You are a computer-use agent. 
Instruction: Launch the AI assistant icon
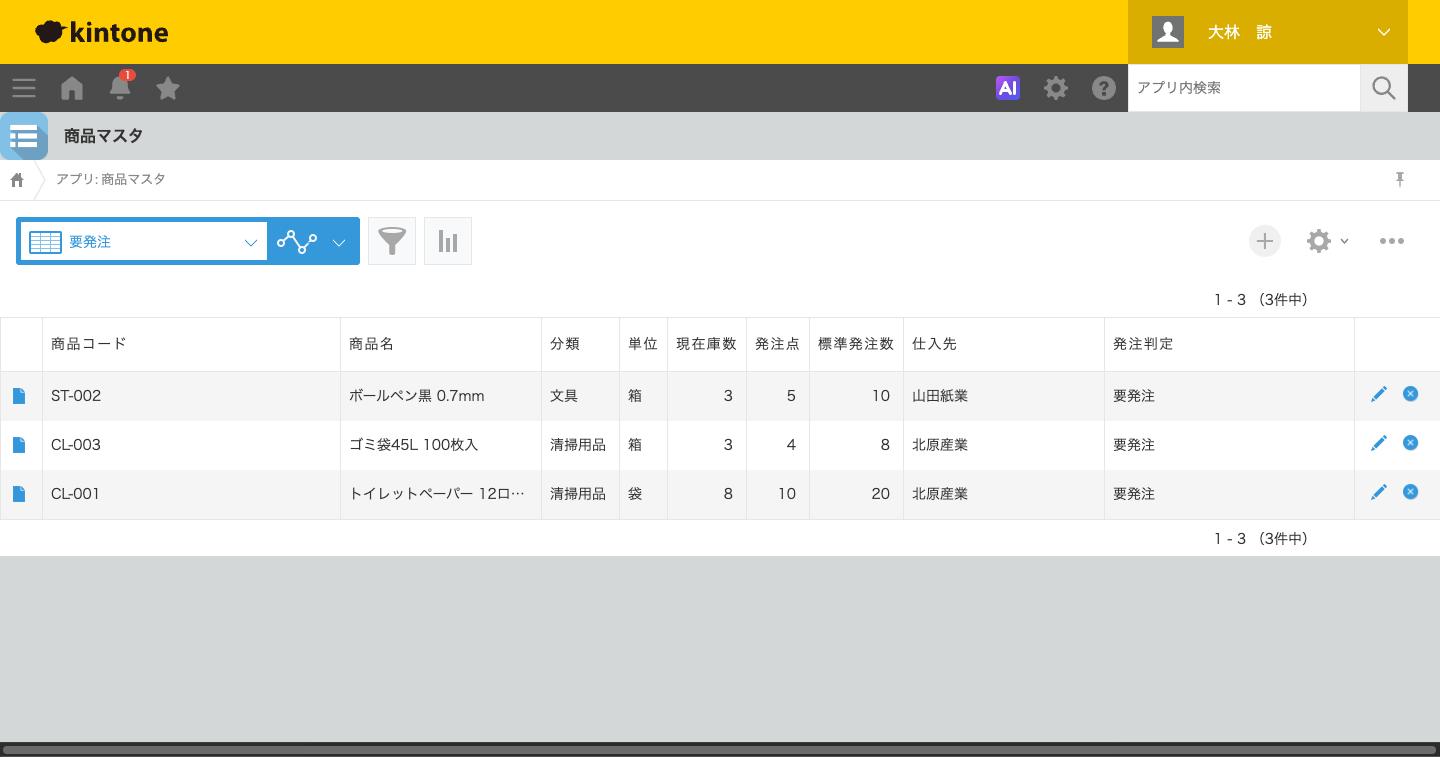1008,88
